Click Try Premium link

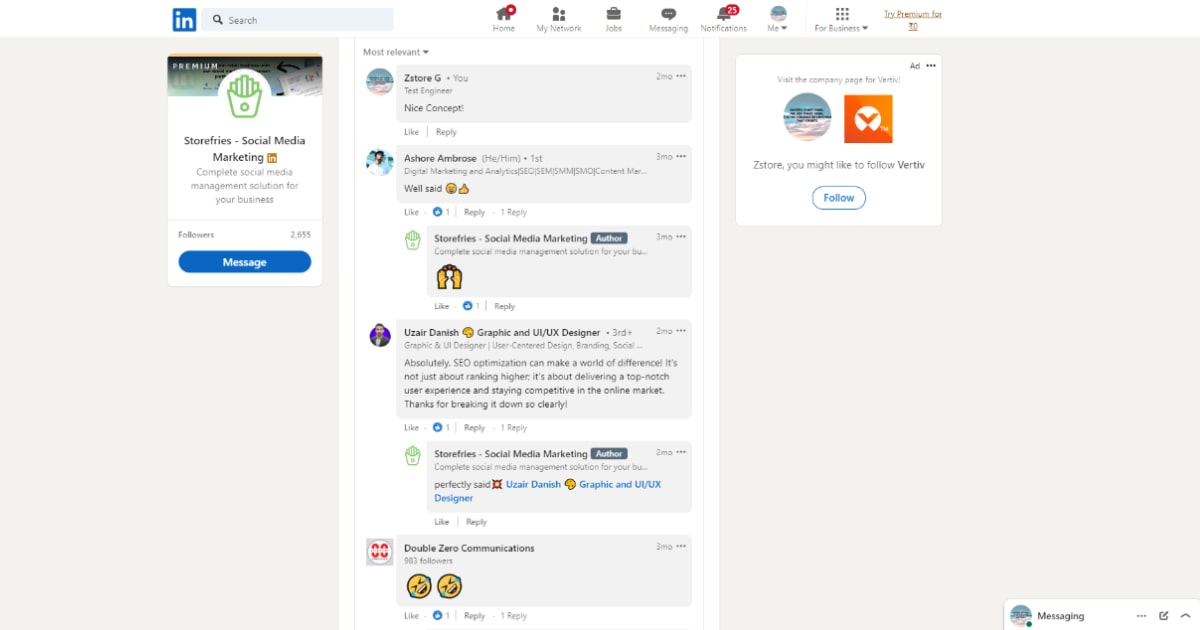coord(912,19)
